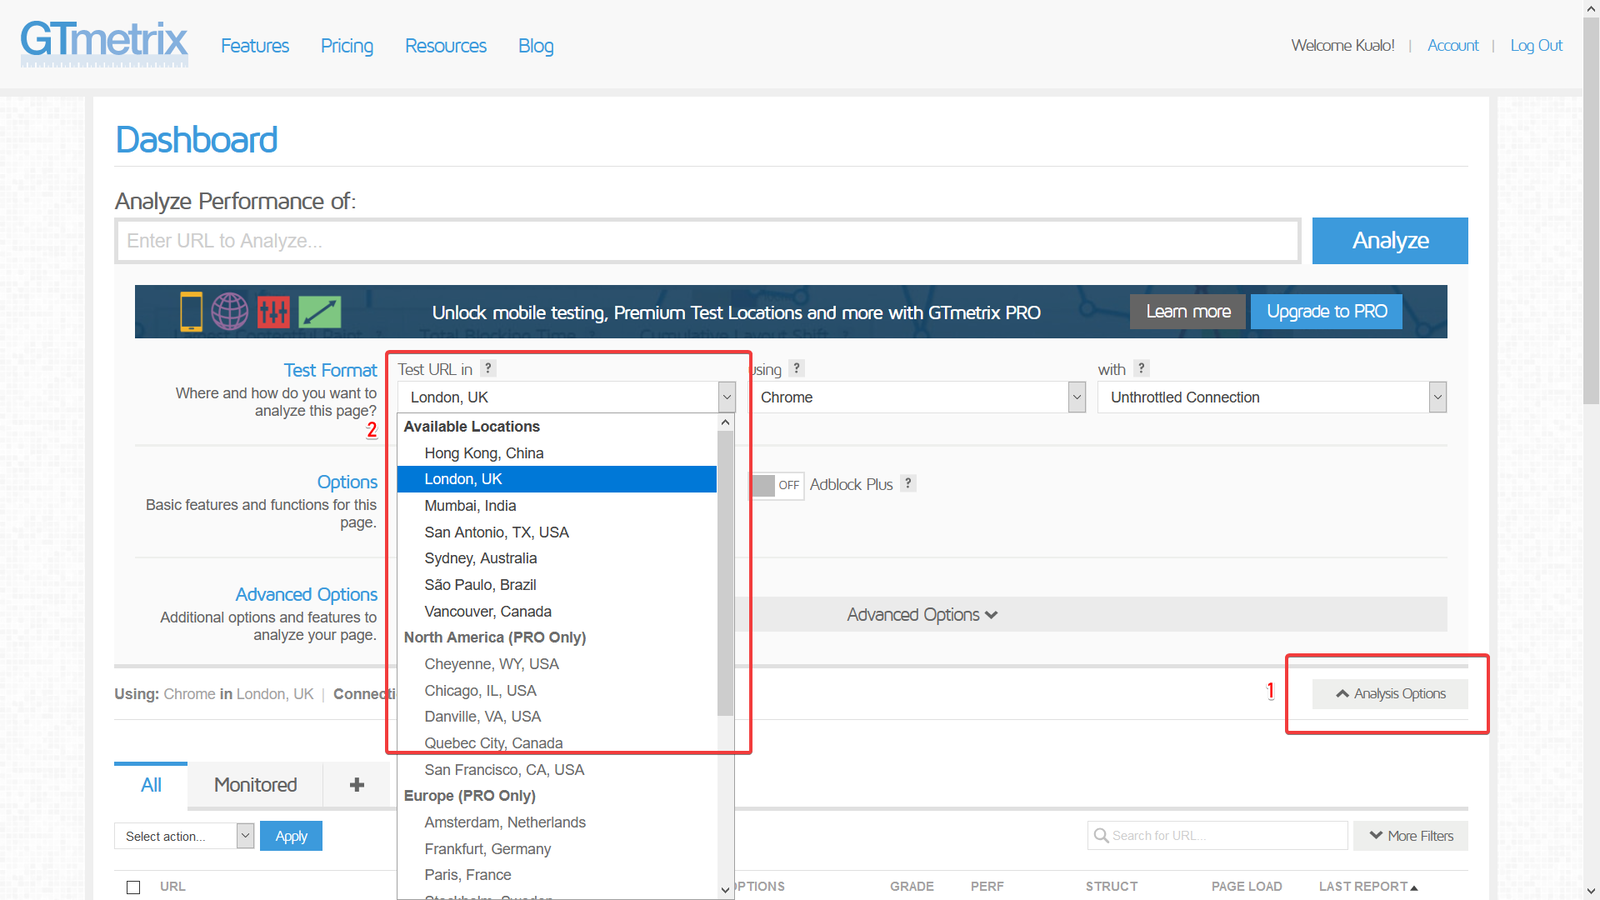Pick São Paulo, Brazil location

[x=557, y=585]
